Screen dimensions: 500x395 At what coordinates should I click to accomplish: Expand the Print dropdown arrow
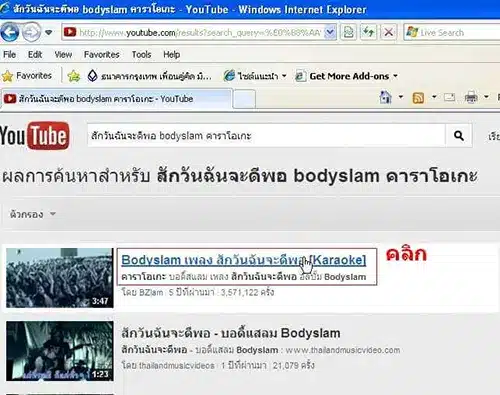tap(486, 97)
